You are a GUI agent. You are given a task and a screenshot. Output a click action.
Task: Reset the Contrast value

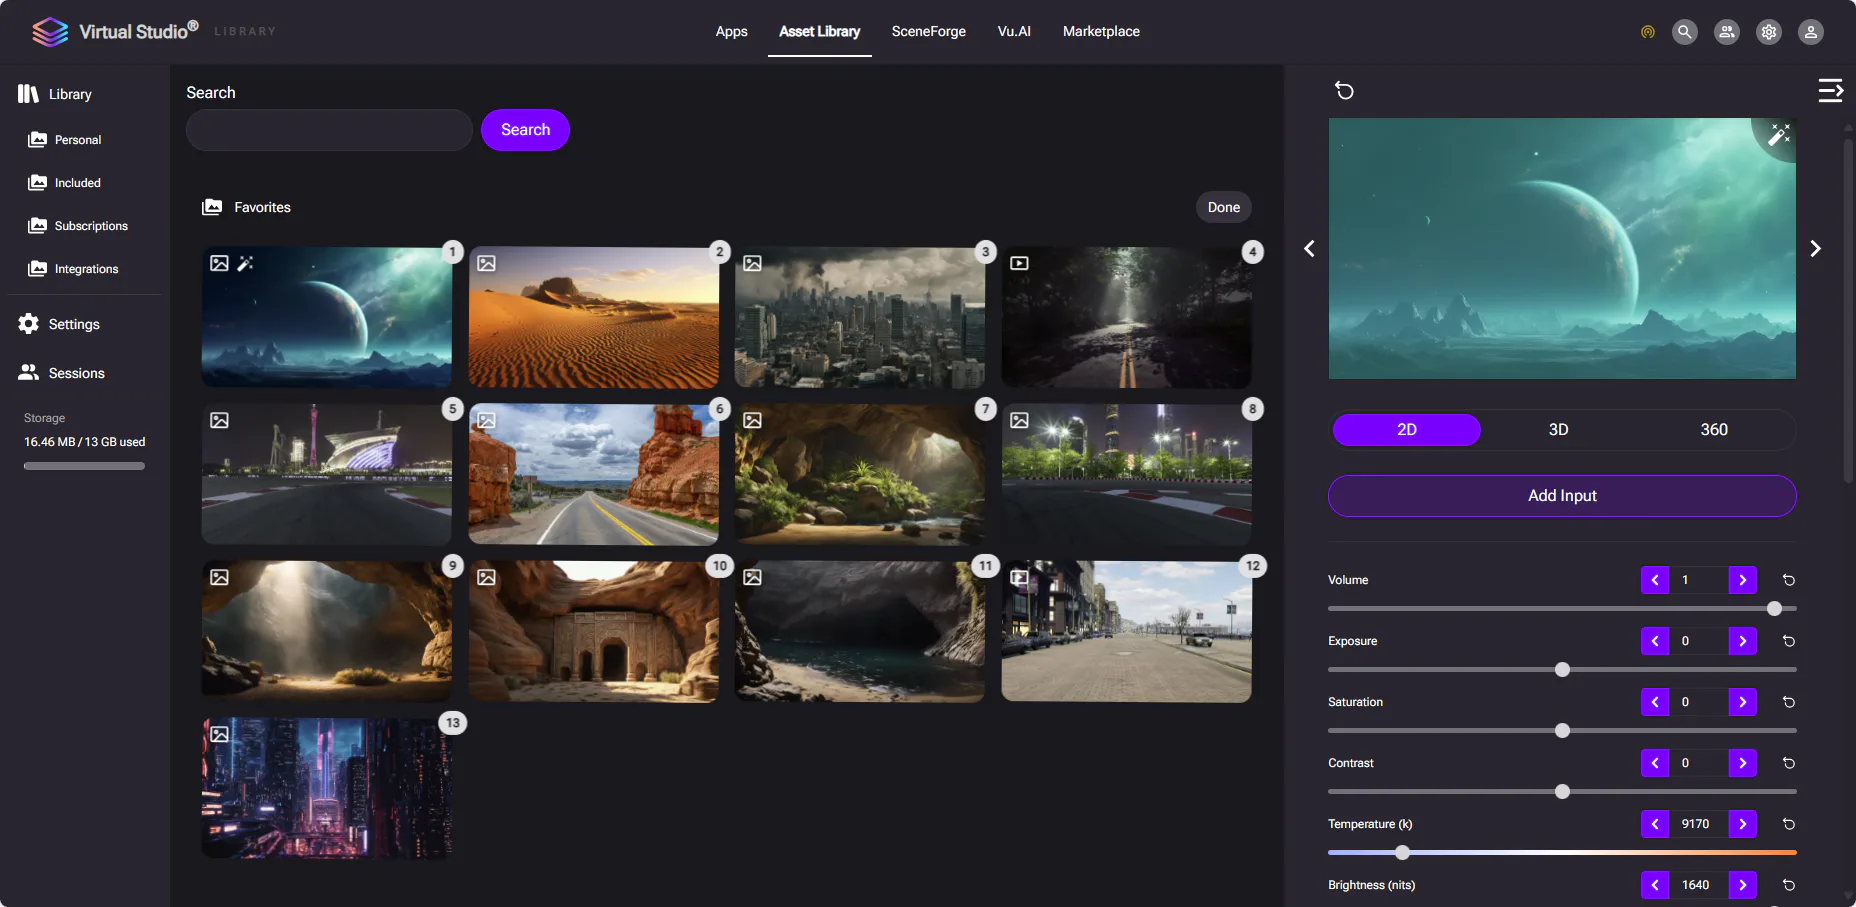click(1789, 763)
